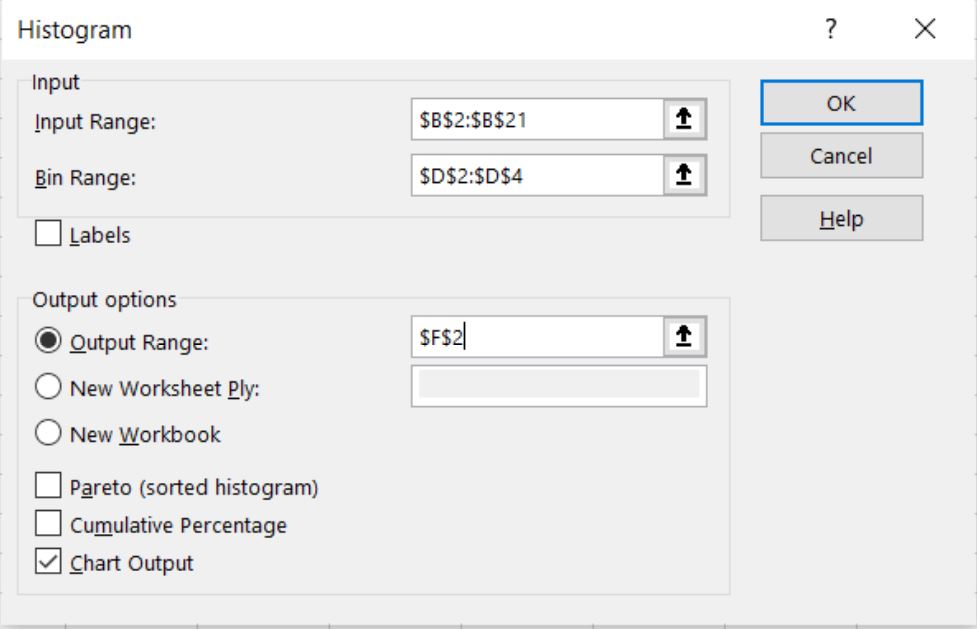
Task: Click the Output Range collapse arrow icon
Action: point(684,337)
